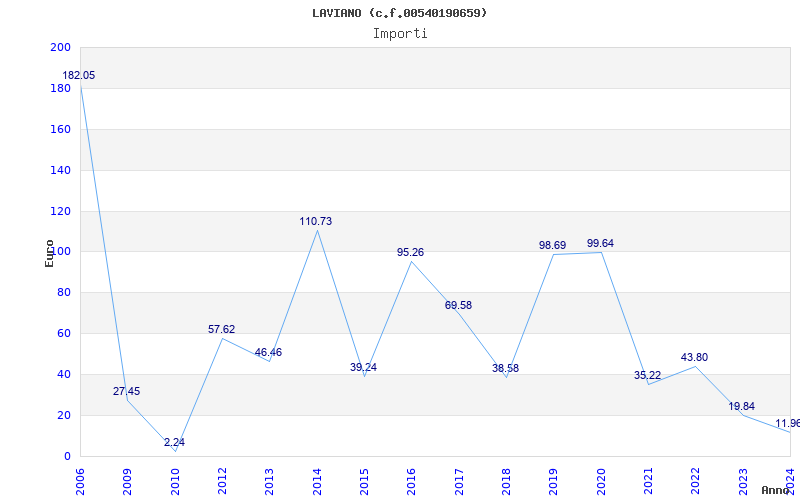Click the 98.69 data label
This screenshot has width=800, height=500.
click(x=553, y=245)
